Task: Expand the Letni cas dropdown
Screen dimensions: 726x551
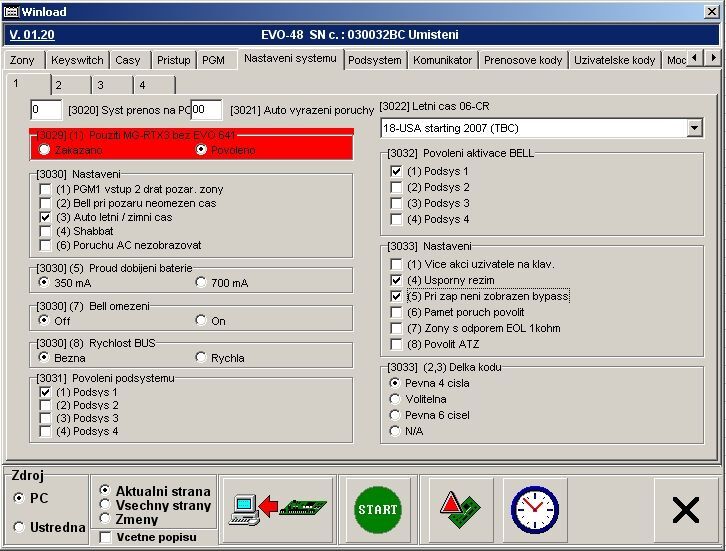Action: [694, 128]
